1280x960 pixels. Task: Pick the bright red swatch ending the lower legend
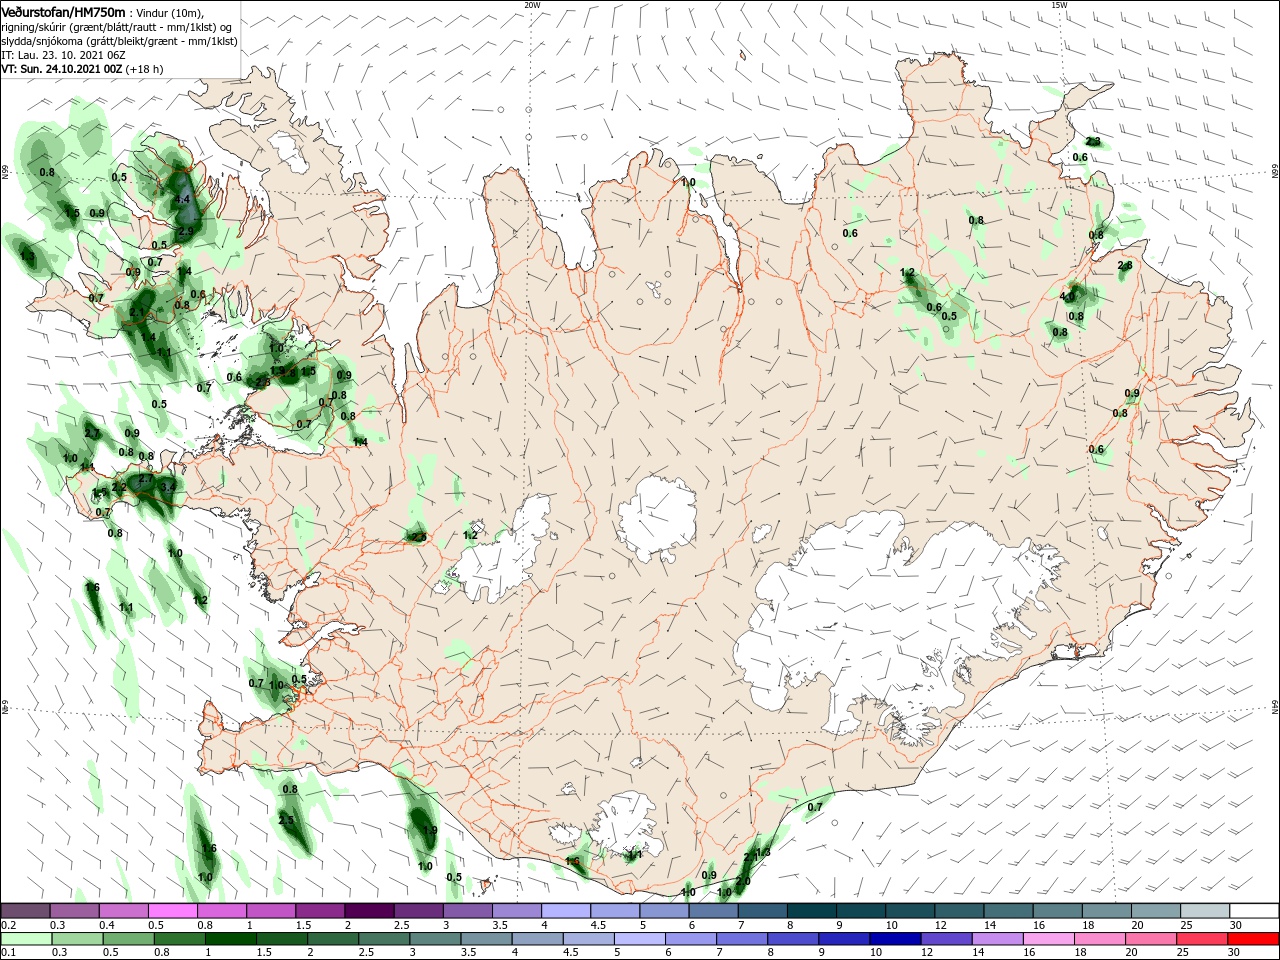click(1254, 939)
